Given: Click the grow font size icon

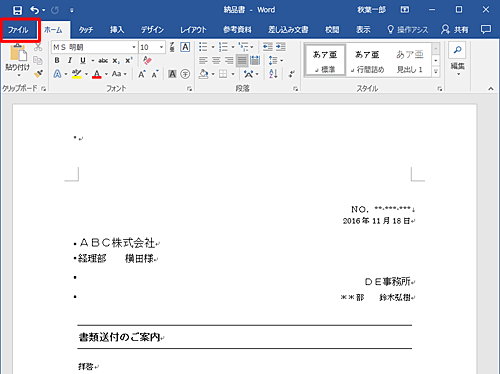Looking at the screenshot, I should [142, 74].
